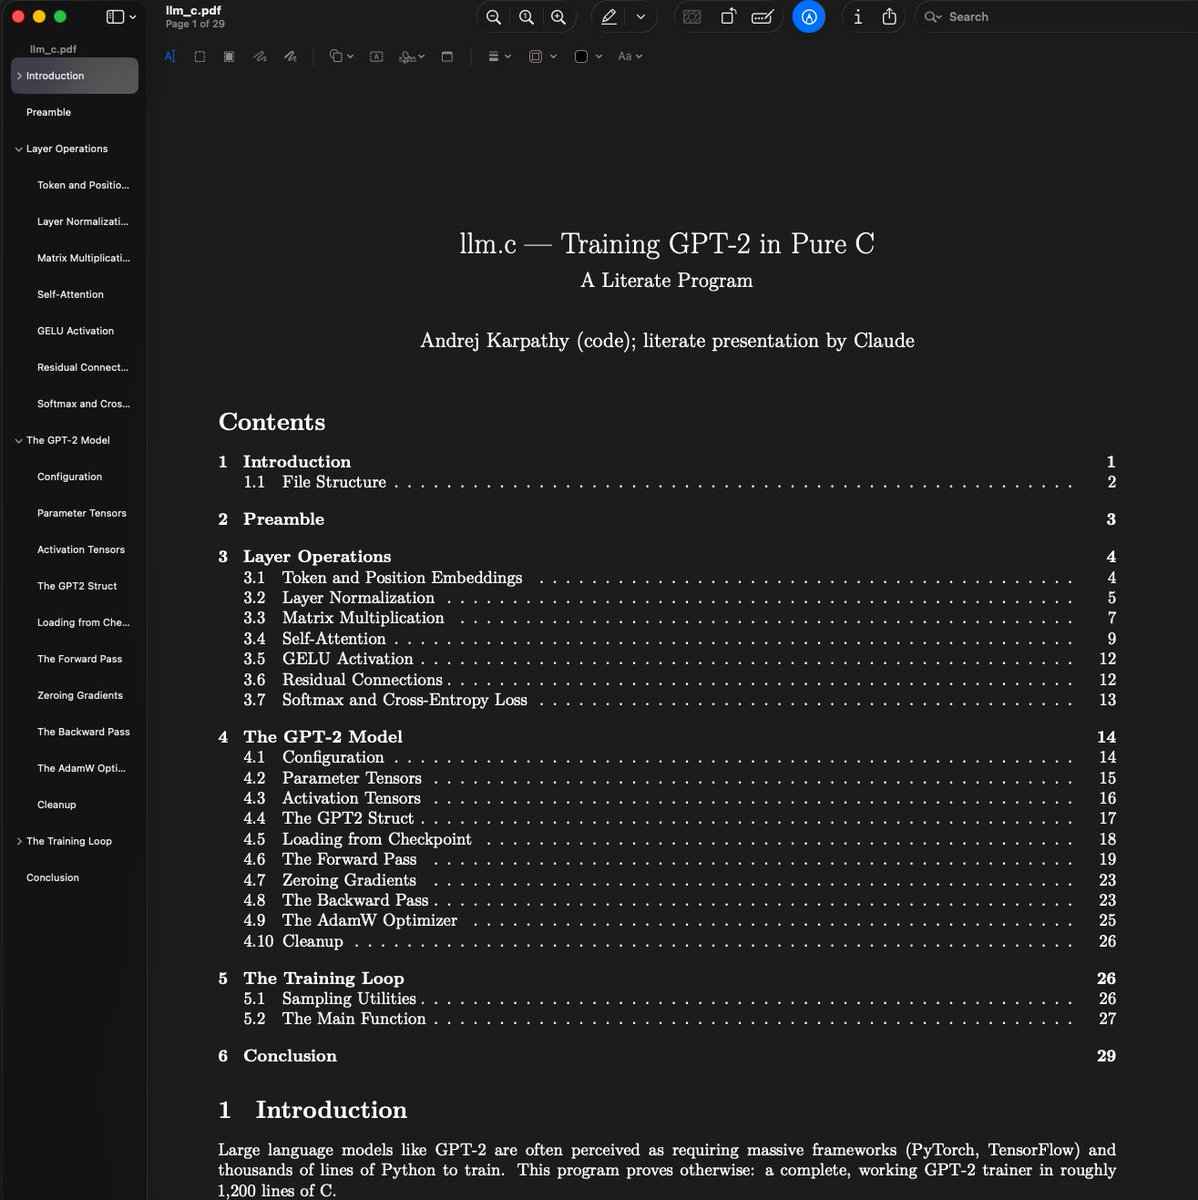The height and width of the screenshot is (1200, 1198).
Task: Follow the 3.5 GELU Activation contents link
Action: point(328,659)
